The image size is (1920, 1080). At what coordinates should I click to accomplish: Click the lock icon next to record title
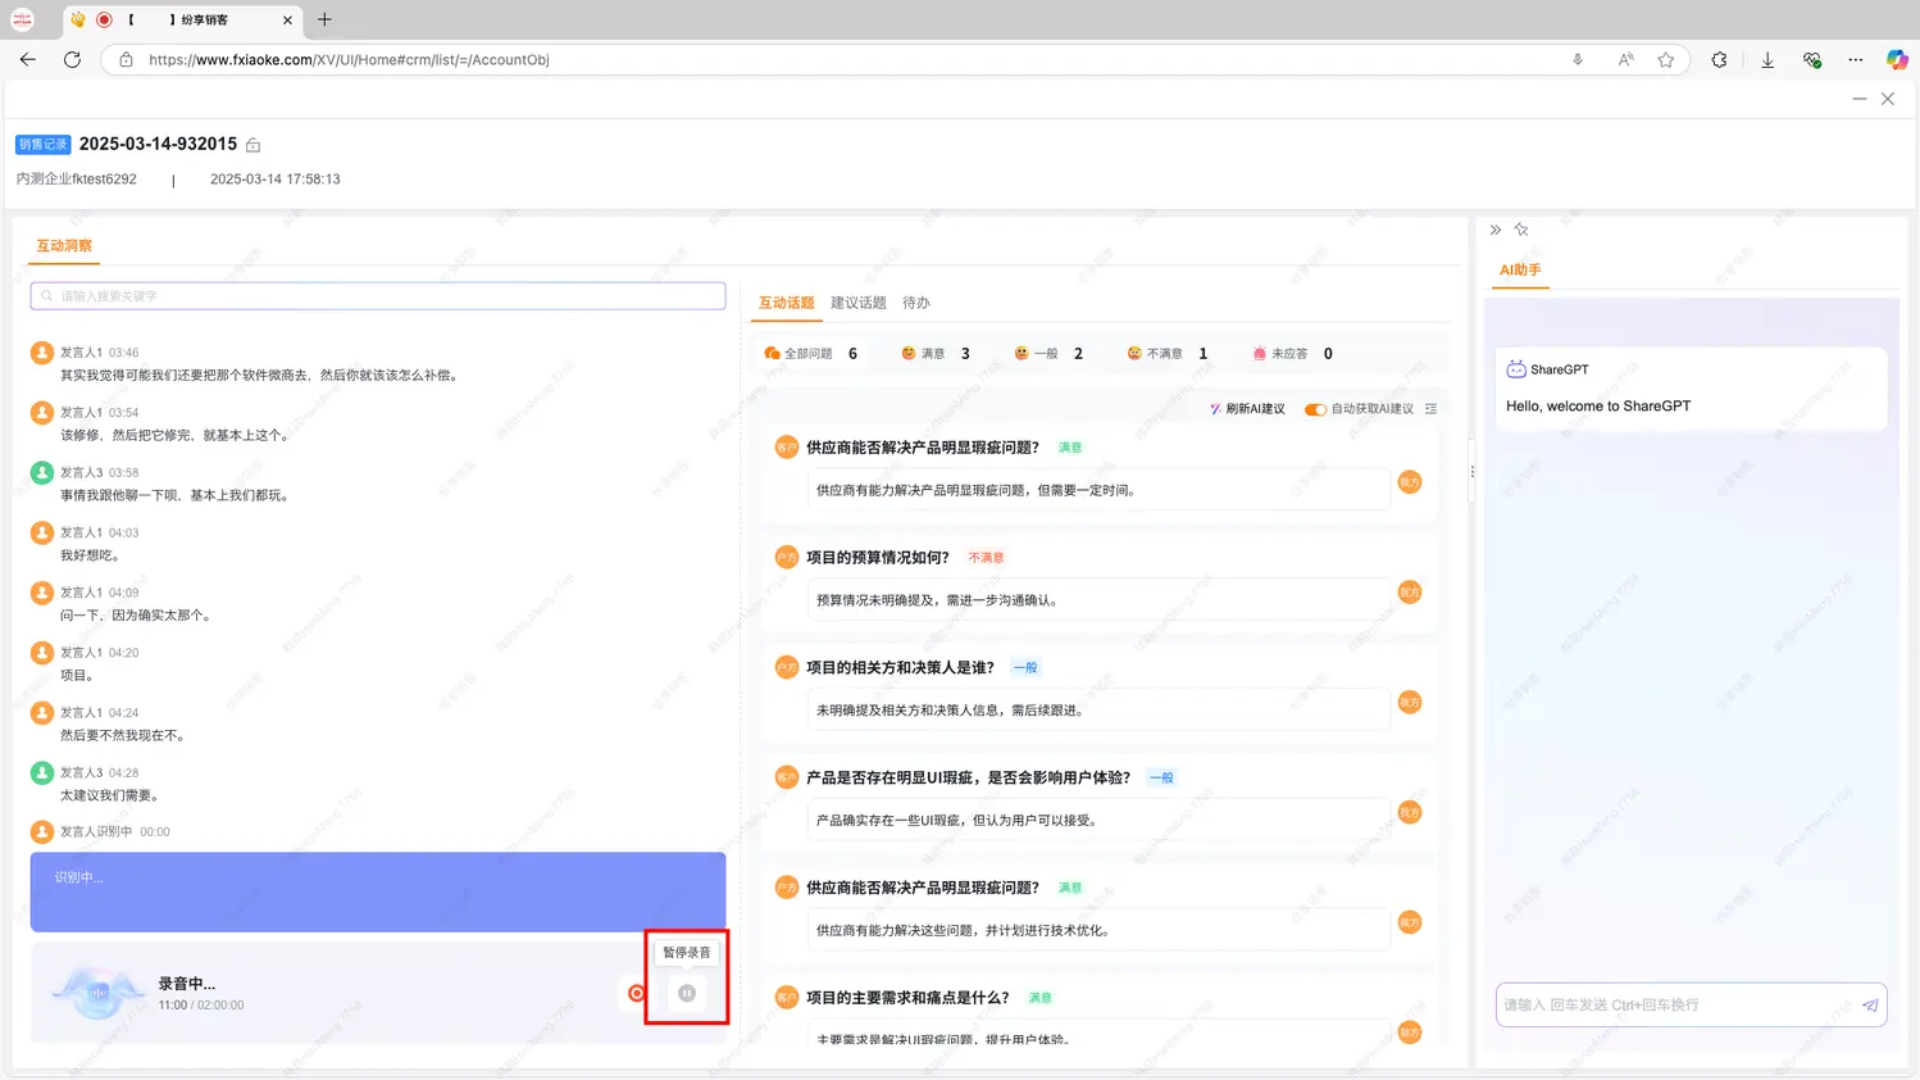pyautogui.click(x=253, y=146)
